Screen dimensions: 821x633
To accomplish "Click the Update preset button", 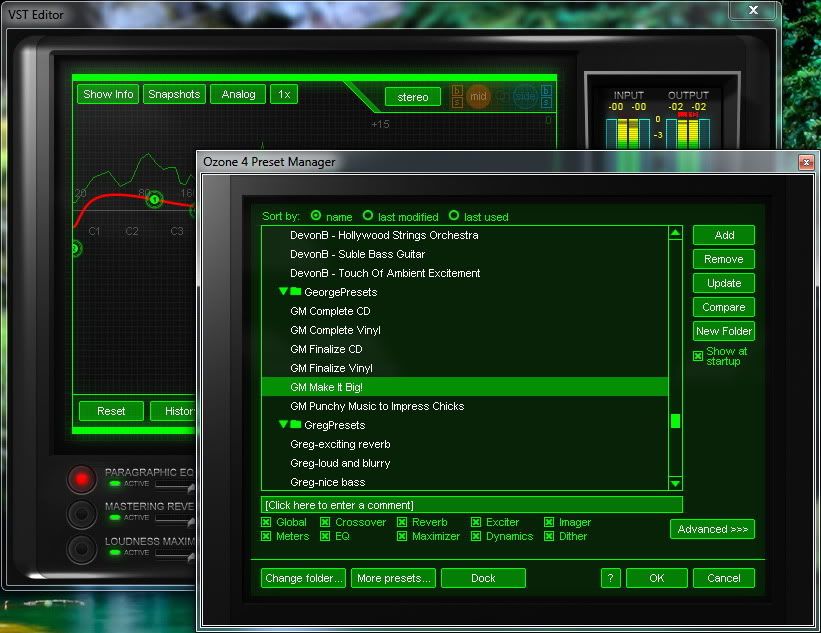I will tap(724, 283).
